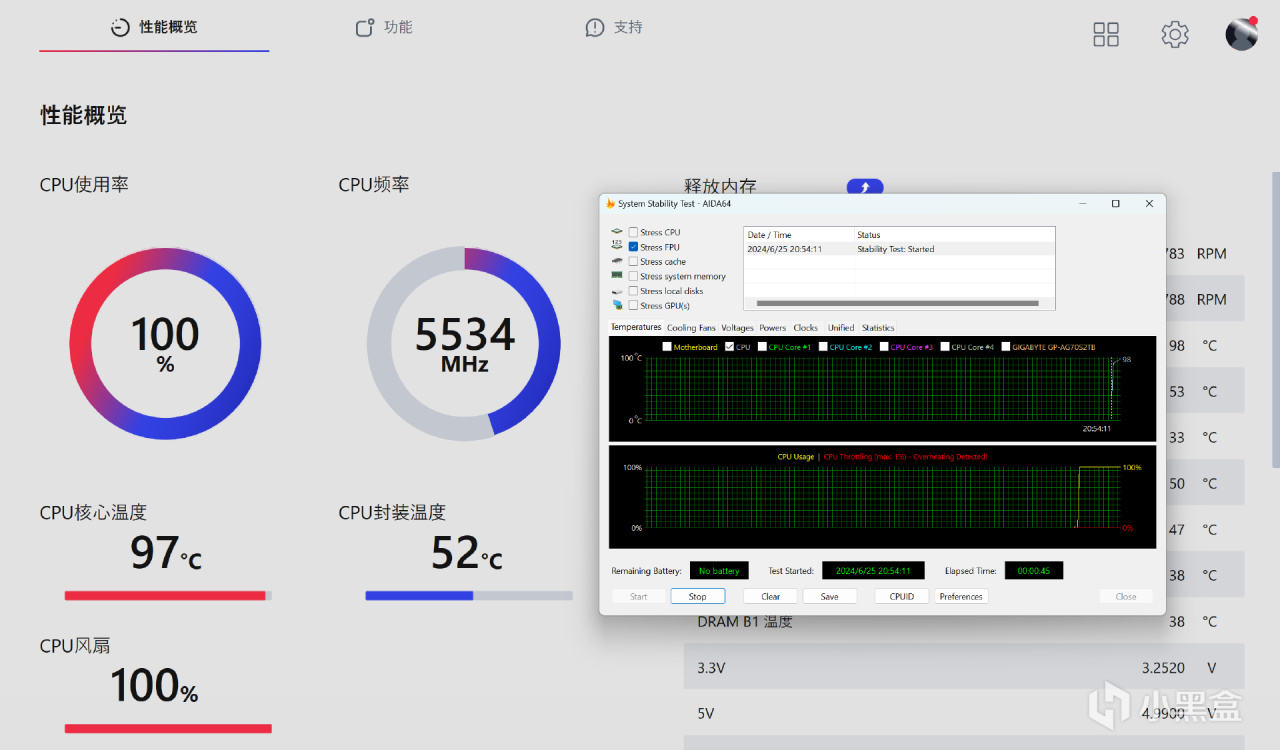This screenshot has height=750, width=1280.
Task: Click the Elapsed Time 00:00:45 readout
Action: pyautogui.click(x=1034, y=571)
